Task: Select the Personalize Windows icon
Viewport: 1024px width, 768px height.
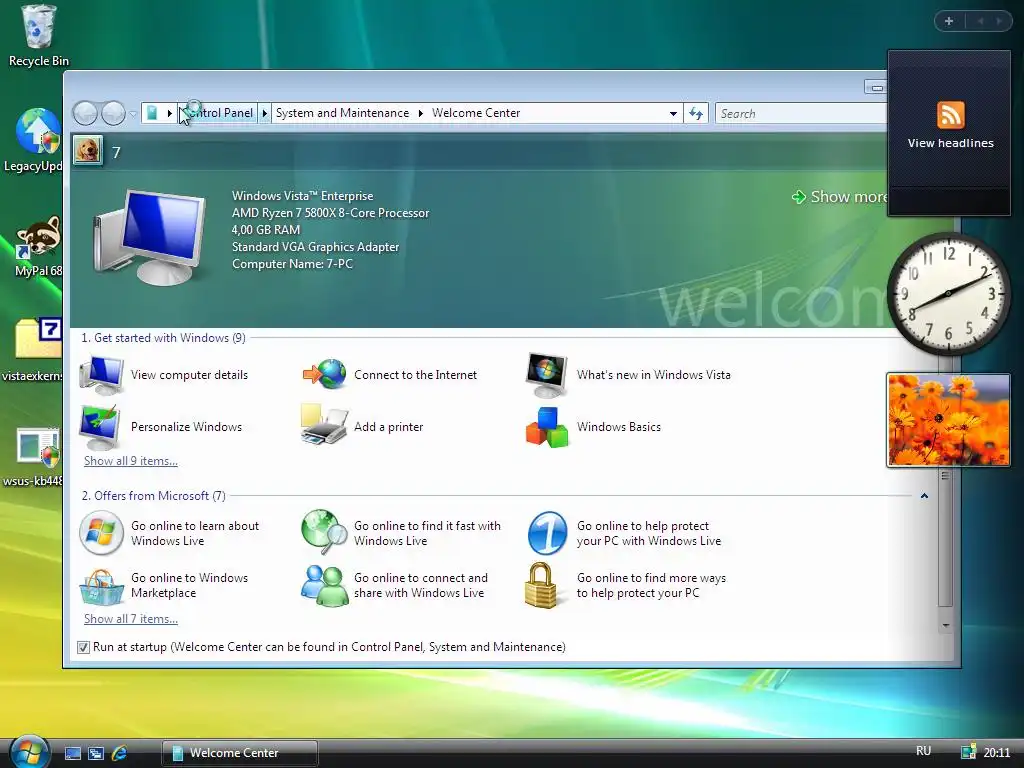Action: coord(99,427)
